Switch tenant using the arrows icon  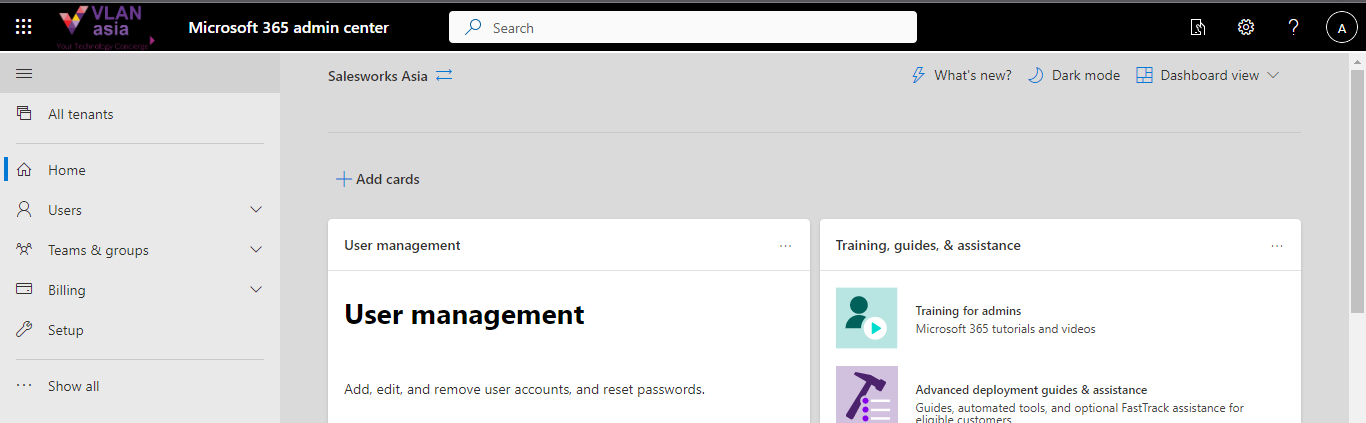click(x=444, y=75)
